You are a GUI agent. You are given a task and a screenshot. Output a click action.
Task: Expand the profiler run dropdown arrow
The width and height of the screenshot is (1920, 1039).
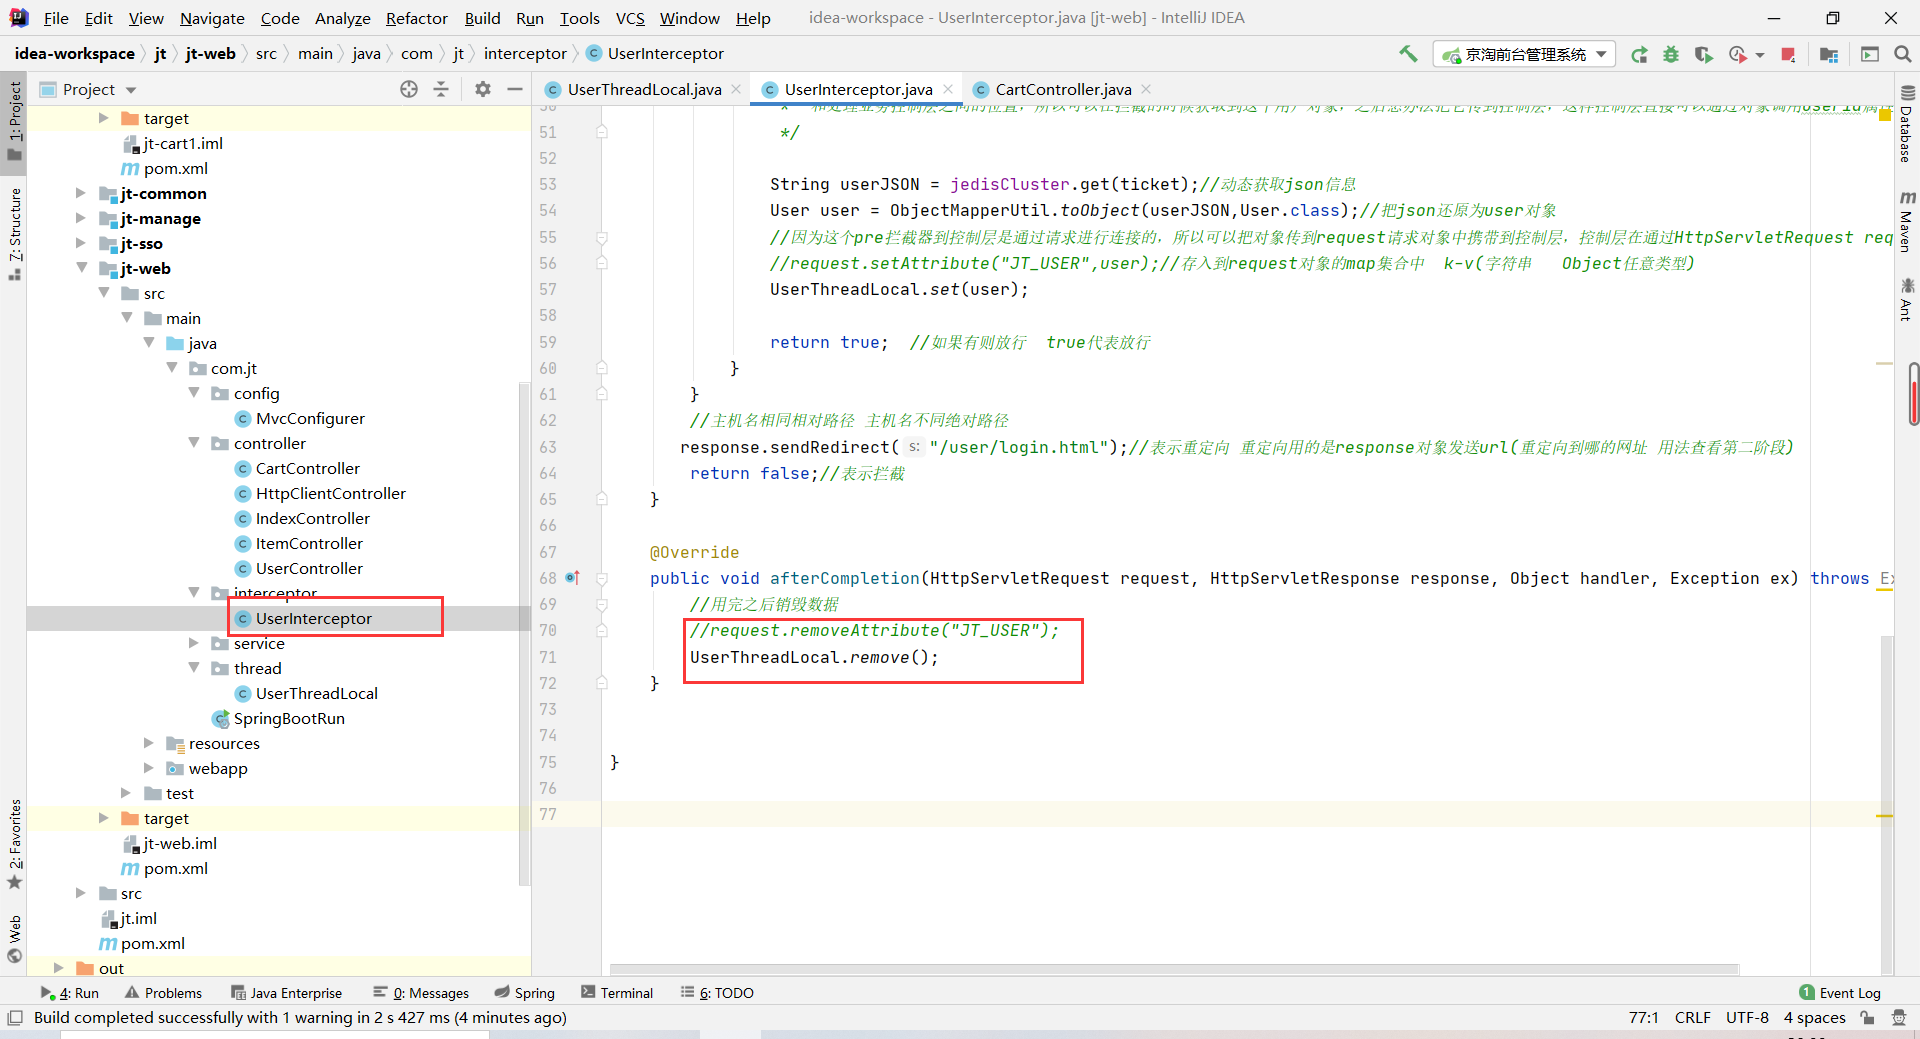tap(1760, 55)
